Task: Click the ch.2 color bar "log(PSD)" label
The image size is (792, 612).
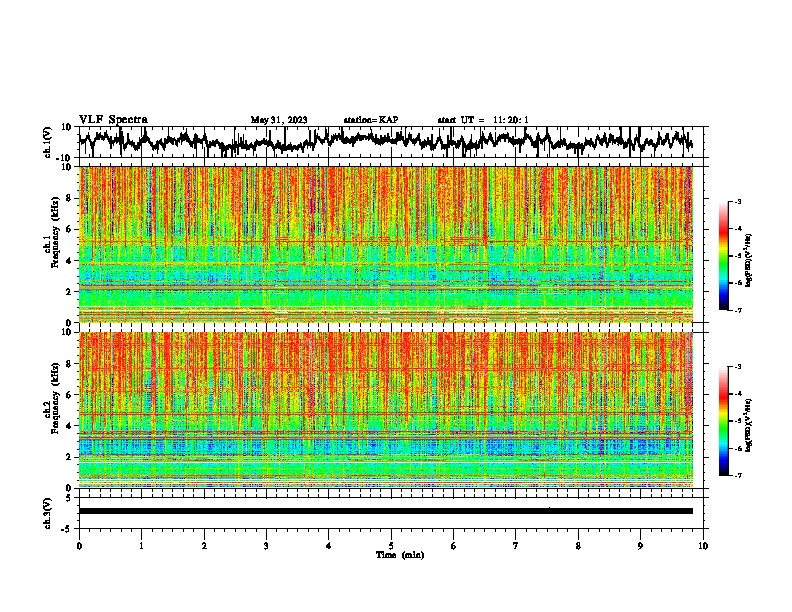Action: click(x=749, y=426)
